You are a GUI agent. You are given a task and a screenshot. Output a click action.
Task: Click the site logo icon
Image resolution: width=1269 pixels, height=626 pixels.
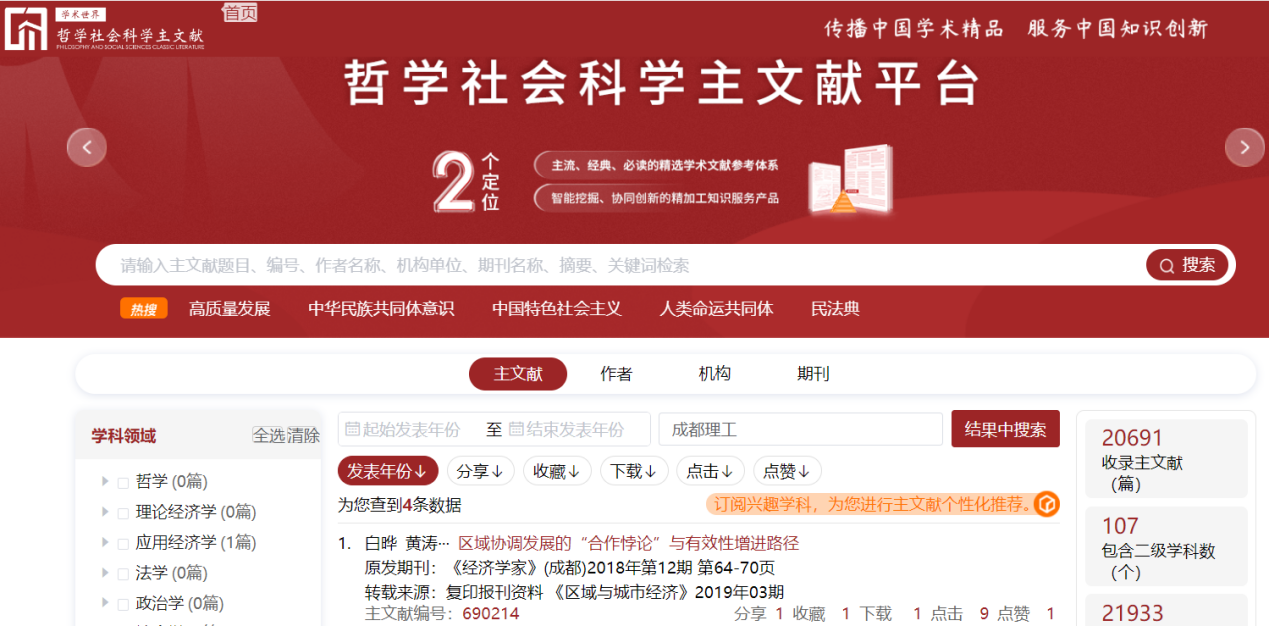(26, 27)
